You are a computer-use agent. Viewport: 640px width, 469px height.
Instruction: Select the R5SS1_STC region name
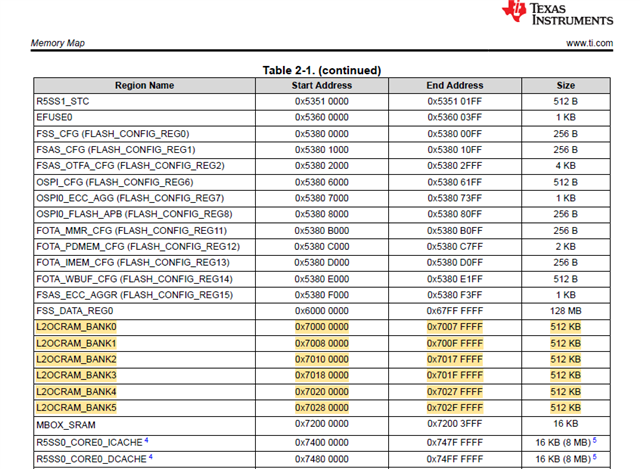click(x=62, y=101)
